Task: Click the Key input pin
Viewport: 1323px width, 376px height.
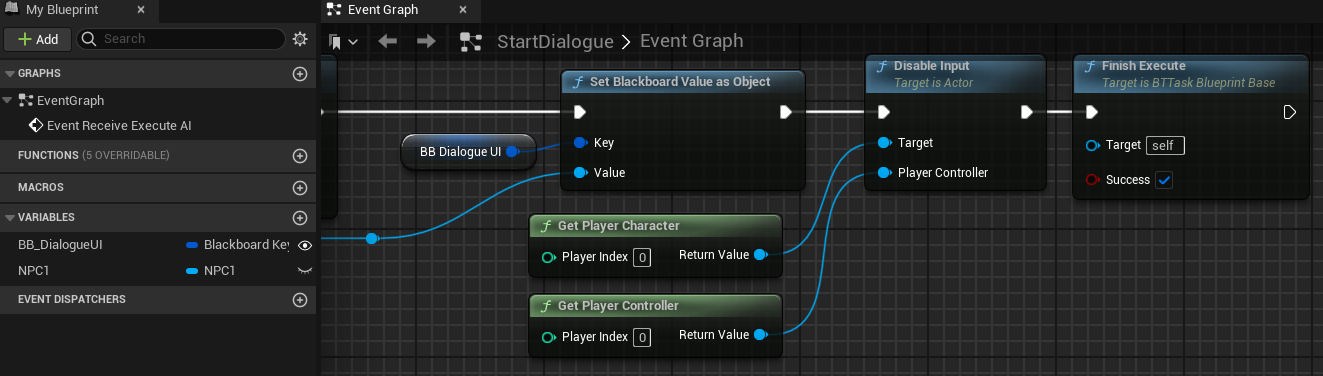Action: [x=580, y=143]
